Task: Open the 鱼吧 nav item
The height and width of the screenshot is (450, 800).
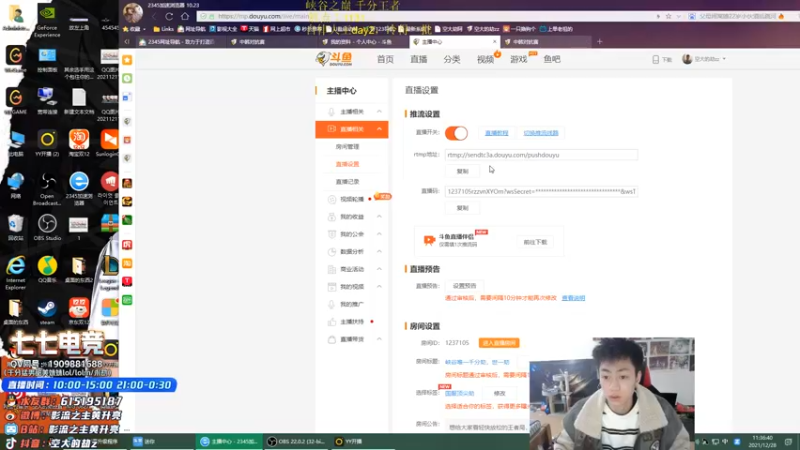Action: coord(552,59)
